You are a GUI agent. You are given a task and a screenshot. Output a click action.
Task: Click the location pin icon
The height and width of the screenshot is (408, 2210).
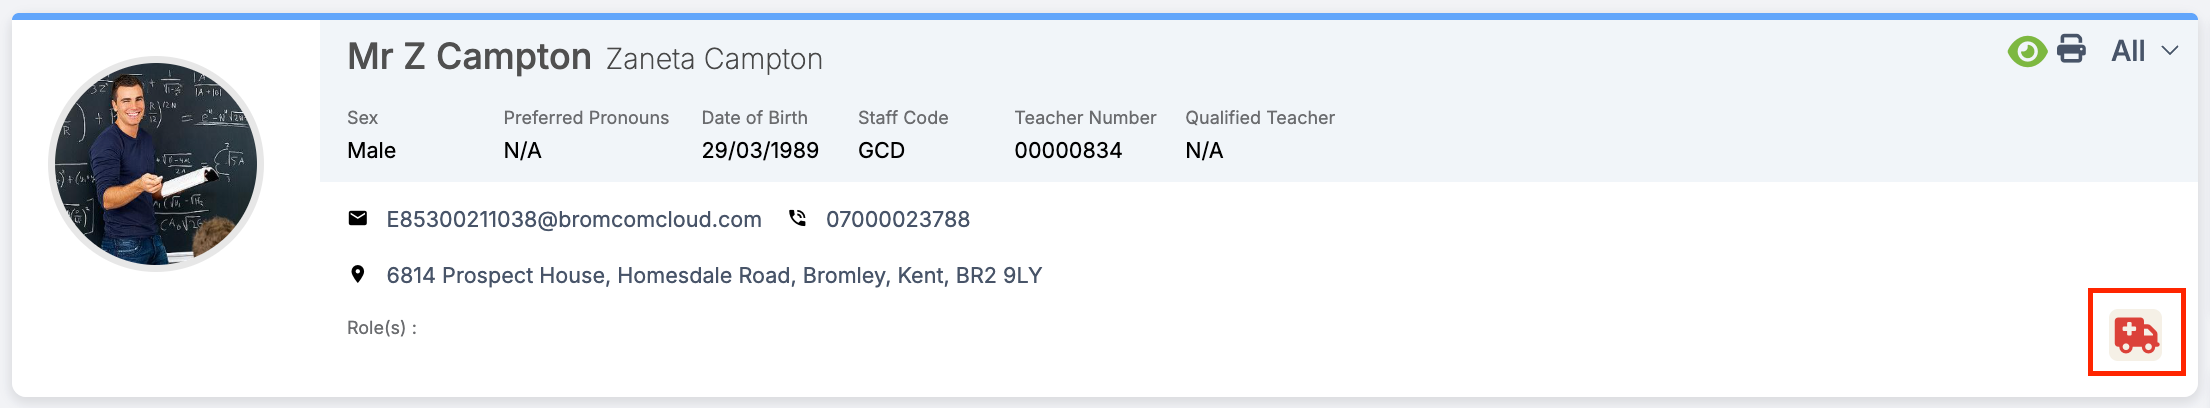tap(358, 274)
